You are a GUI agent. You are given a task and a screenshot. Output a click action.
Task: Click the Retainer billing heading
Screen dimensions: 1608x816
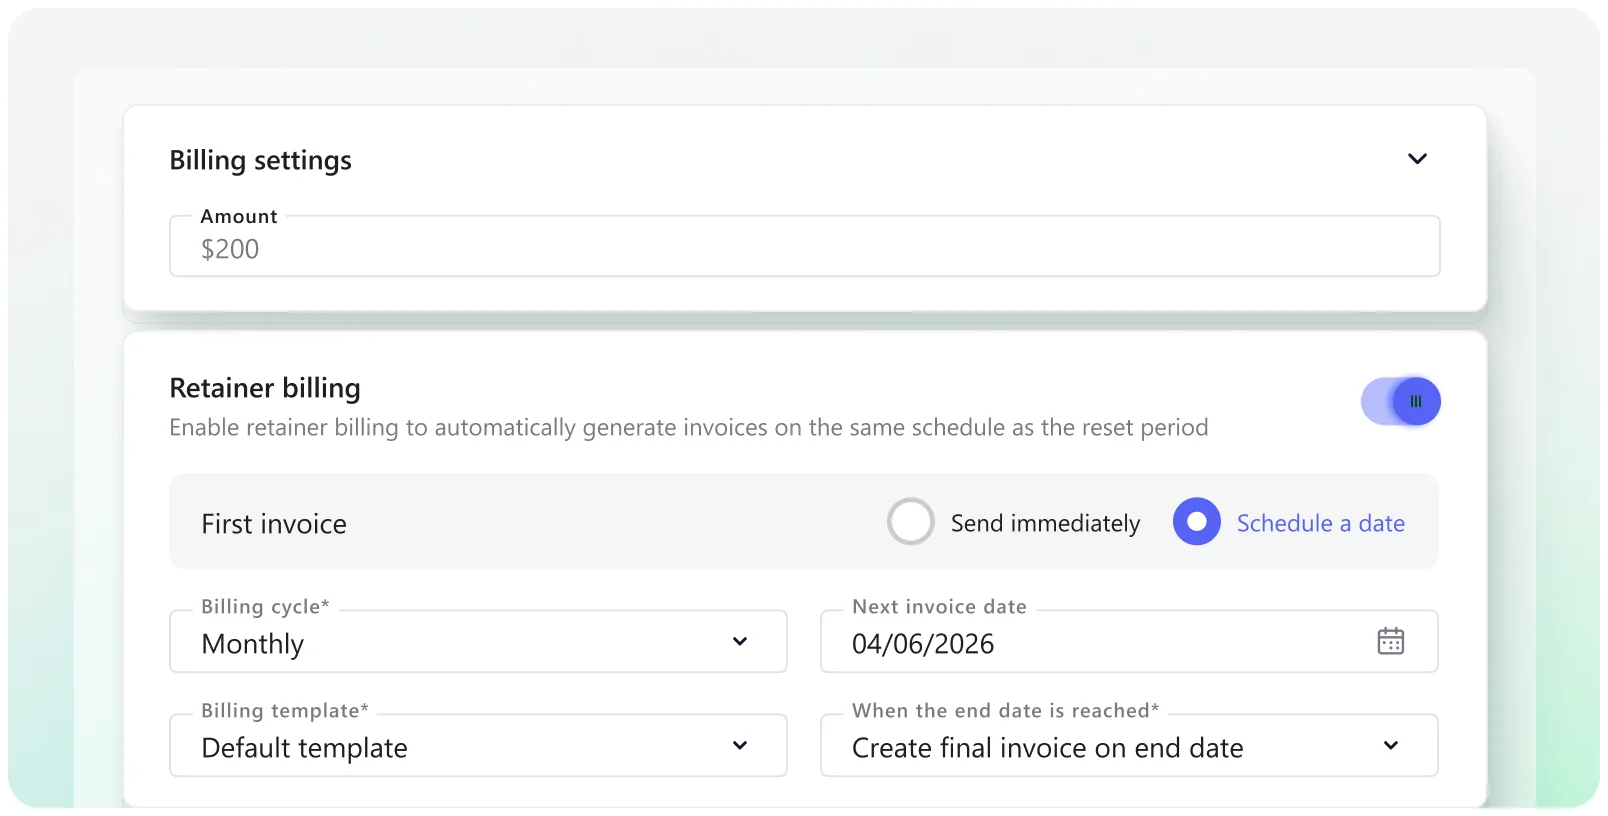click(x=265, y=388)
